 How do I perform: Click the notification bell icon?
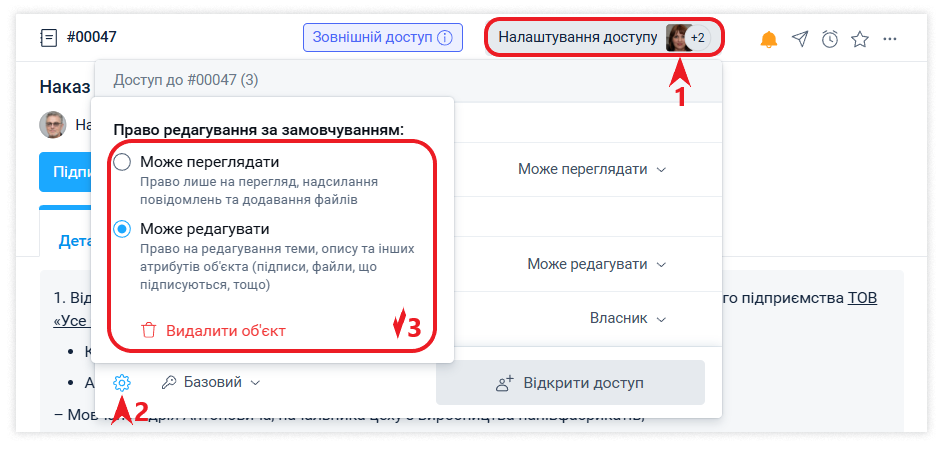[x=769, y=39]
